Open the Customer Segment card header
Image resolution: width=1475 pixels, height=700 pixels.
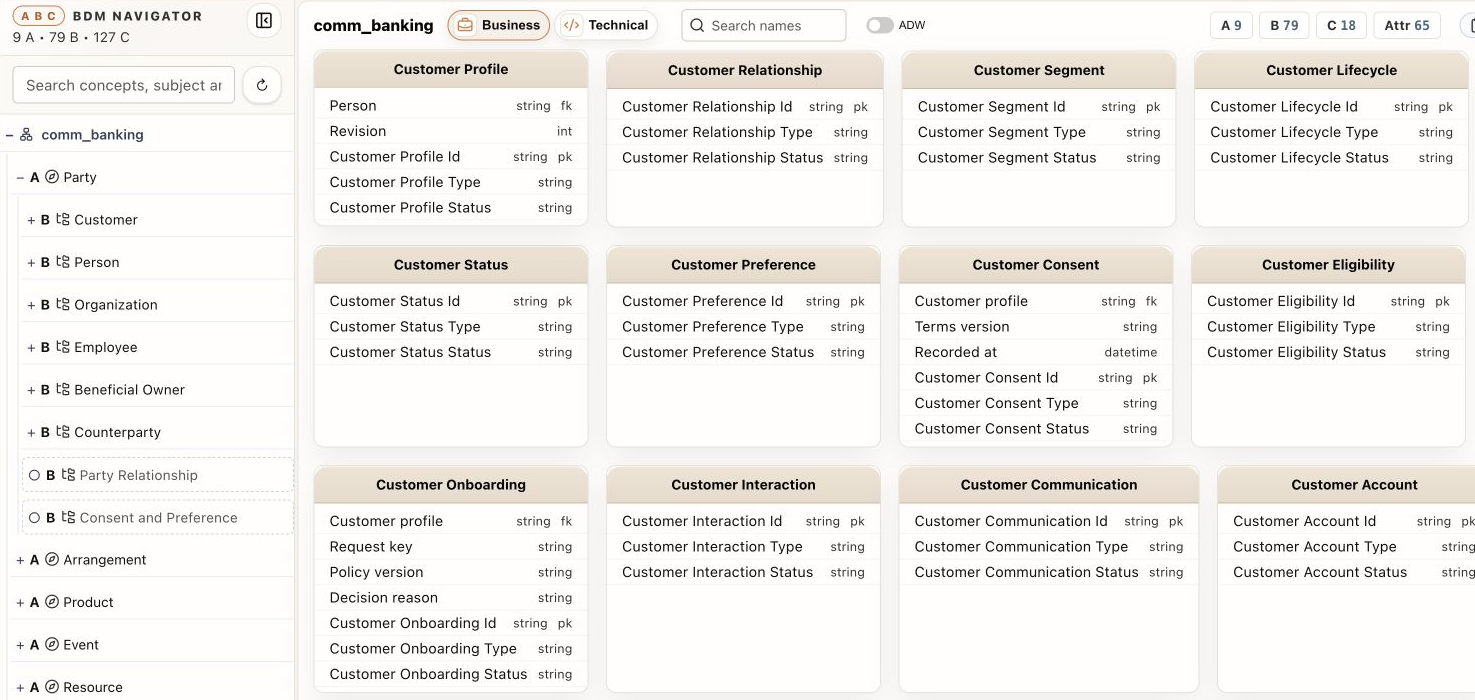coord(1039,70)
